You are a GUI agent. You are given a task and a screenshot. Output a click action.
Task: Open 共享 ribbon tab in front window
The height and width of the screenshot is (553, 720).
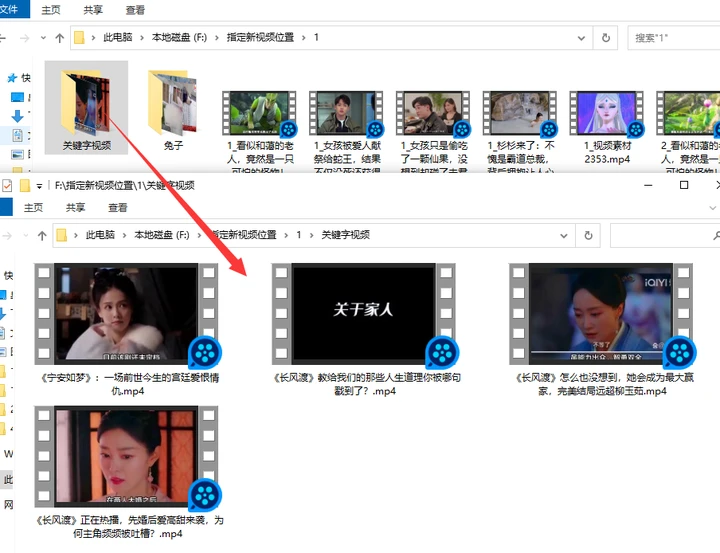(x=75, y=208)
